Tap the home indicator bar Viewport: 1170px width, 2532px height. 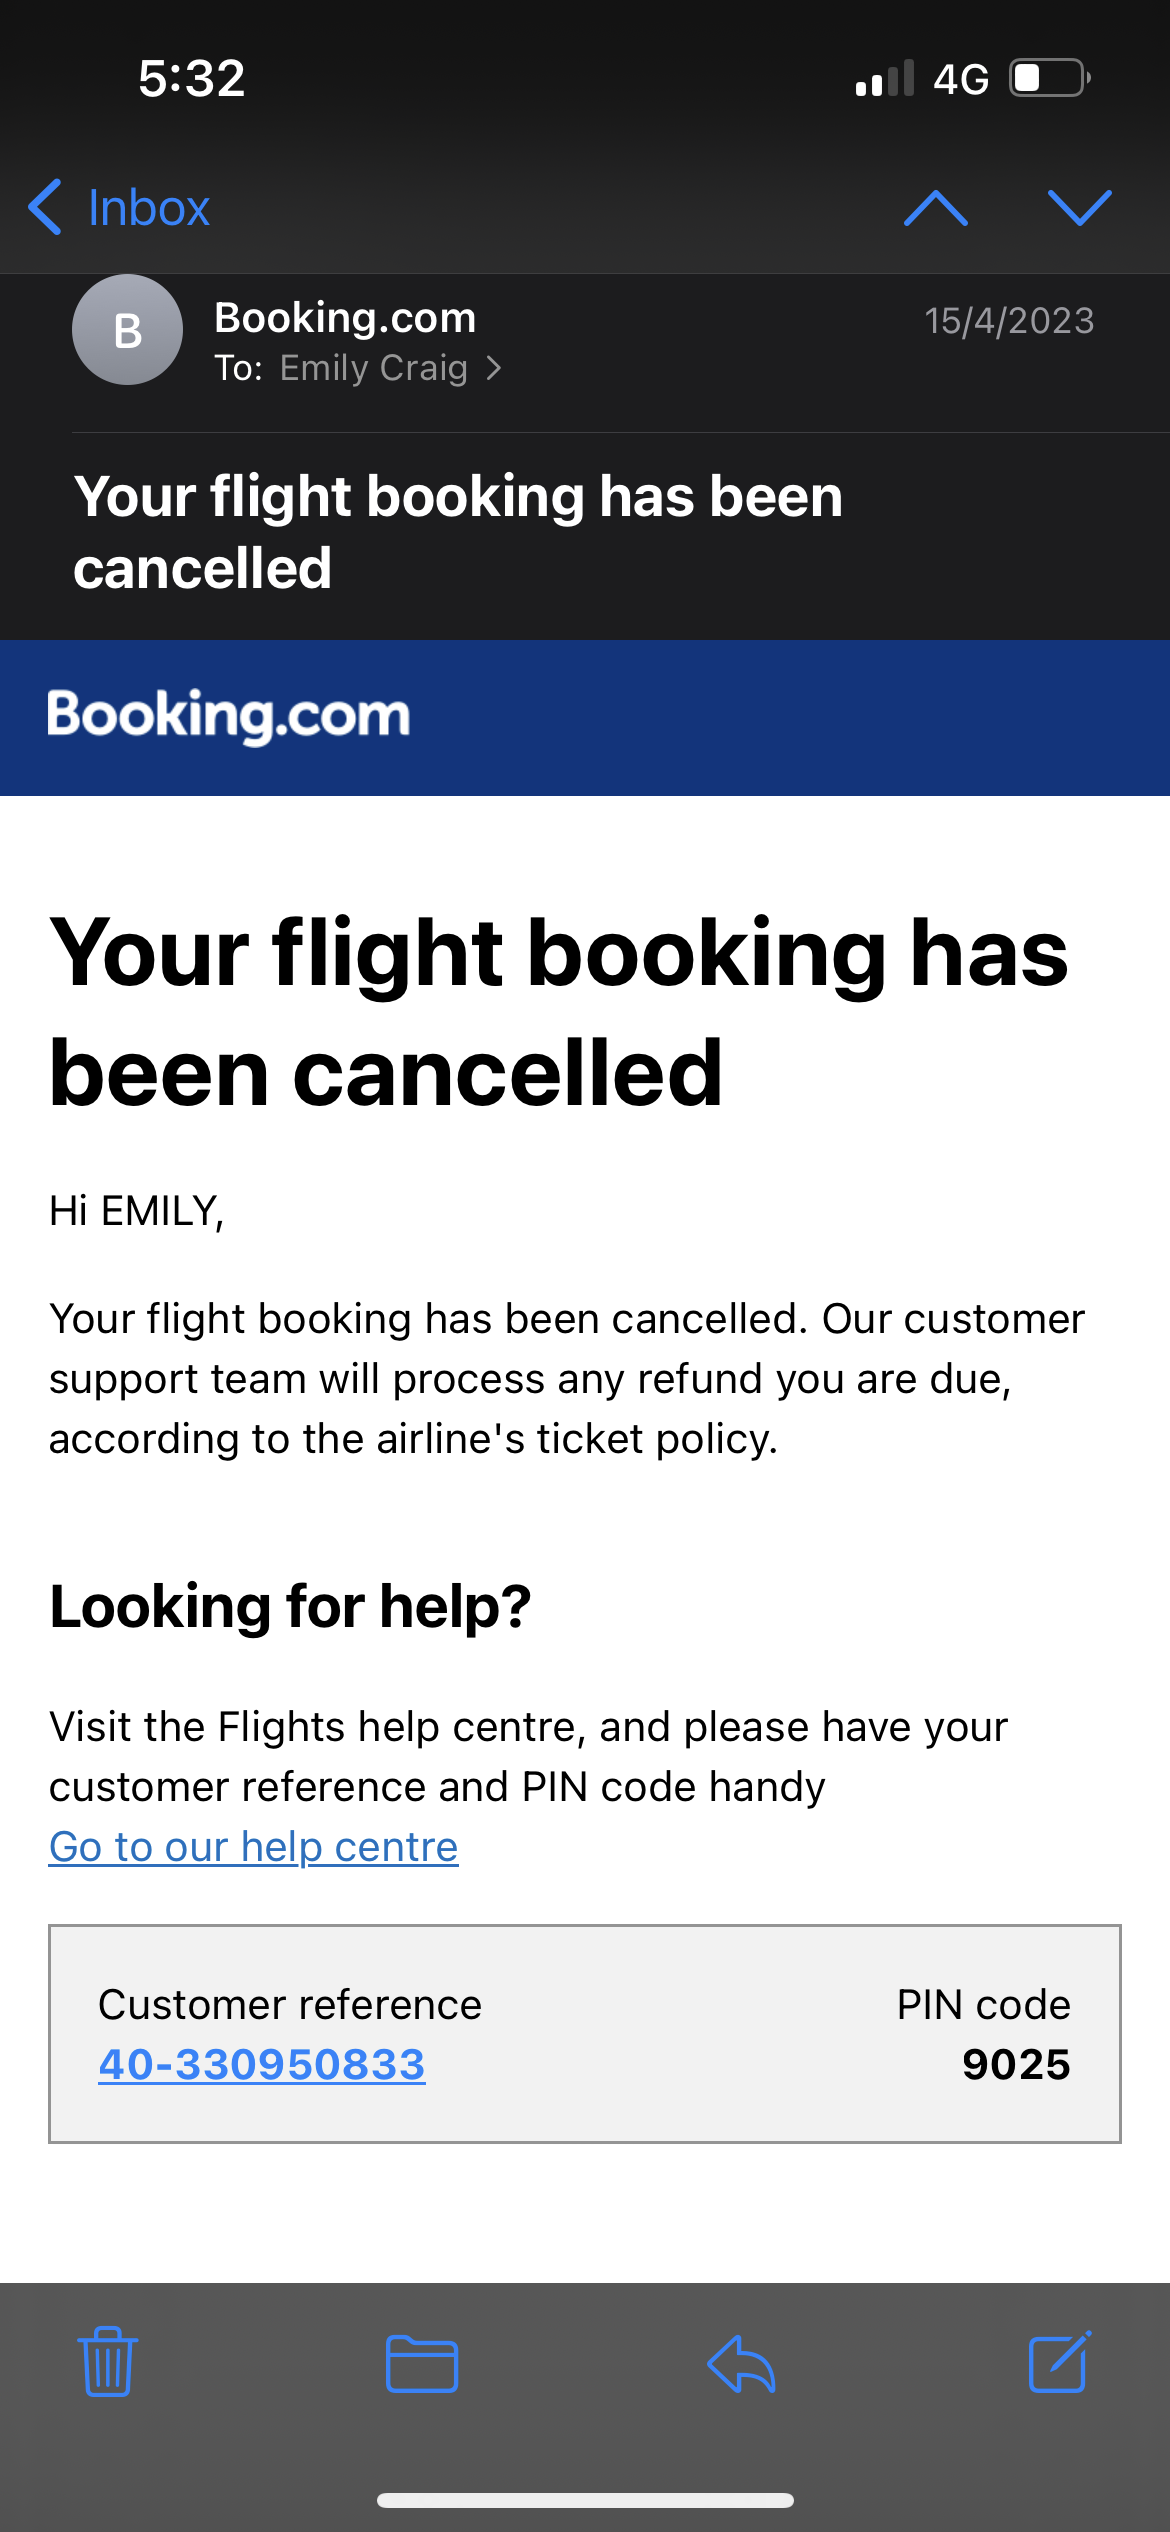coord(585,2500)
